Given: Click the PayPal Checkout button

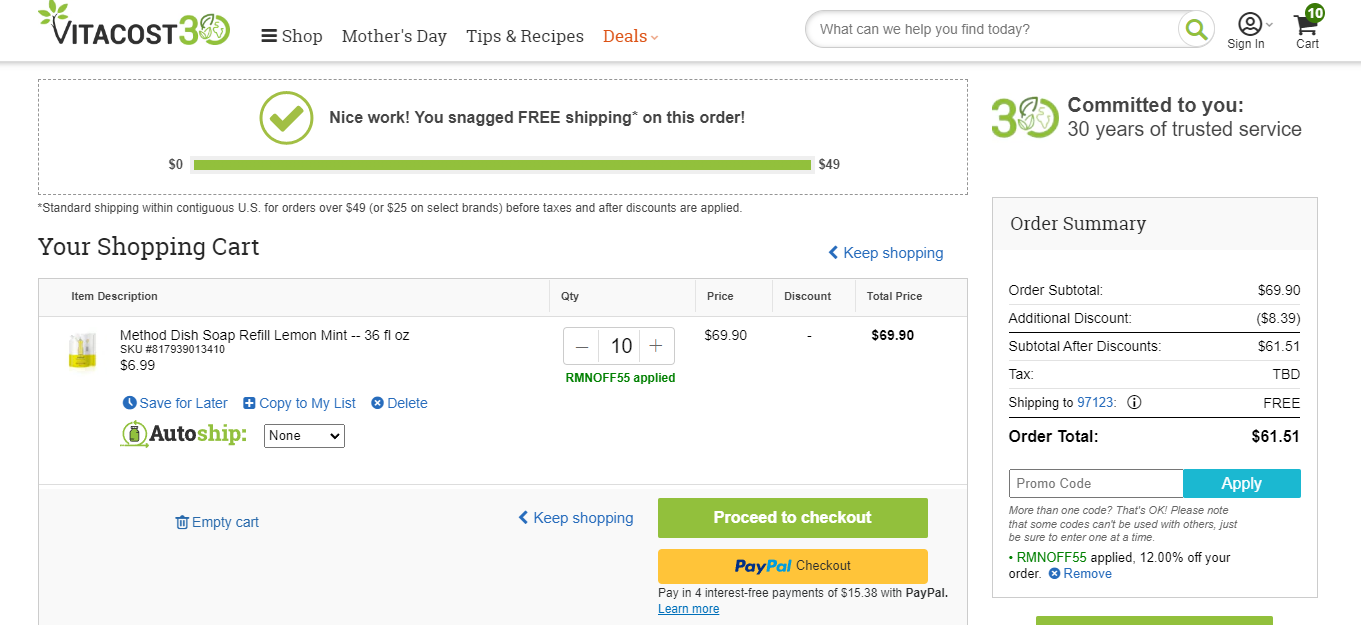Looking at the screenshot, I should click(793, 566).
